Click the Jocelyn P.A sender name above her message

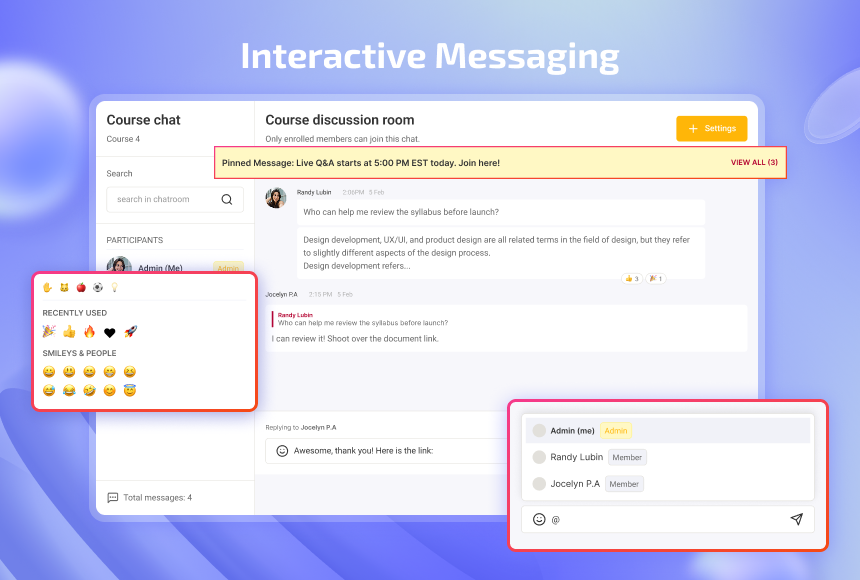[x=281, y=295]
